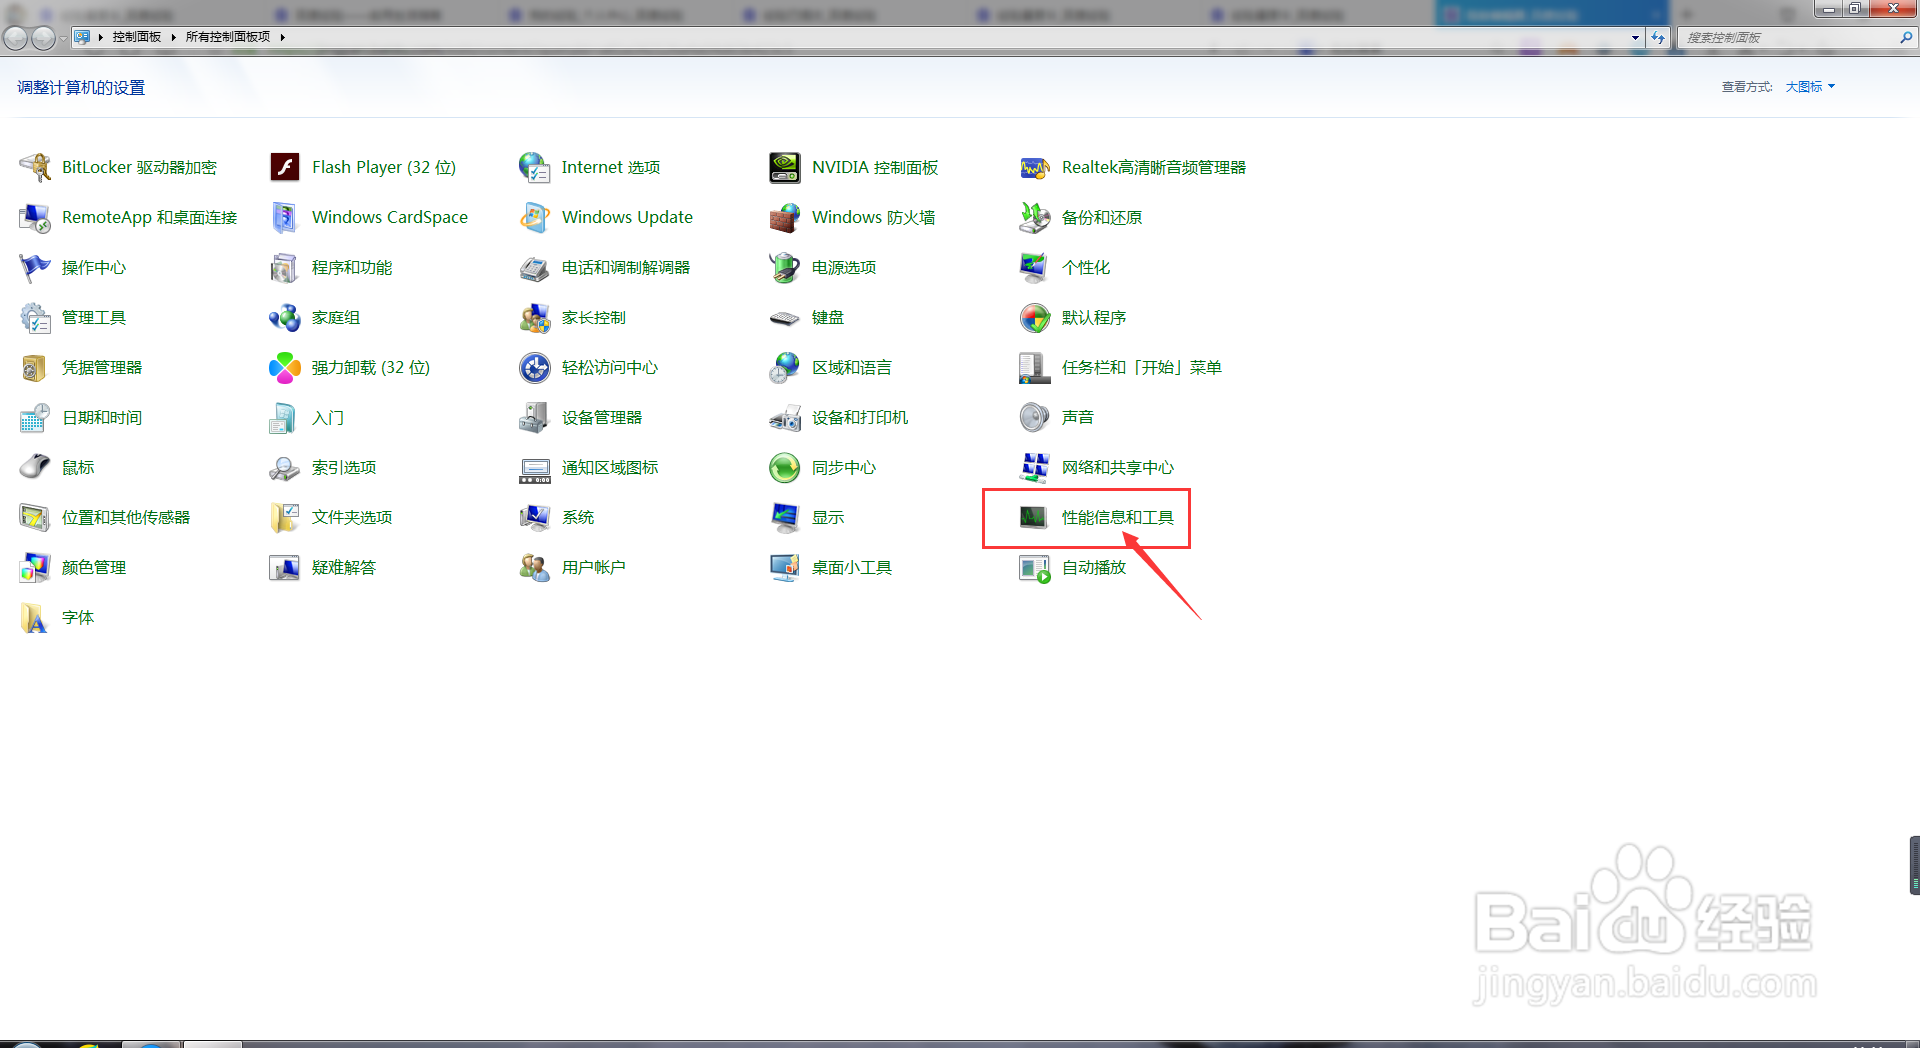Open the 操作中心 flag icon
The image size is (1920, 1048).
coord(35,267)
